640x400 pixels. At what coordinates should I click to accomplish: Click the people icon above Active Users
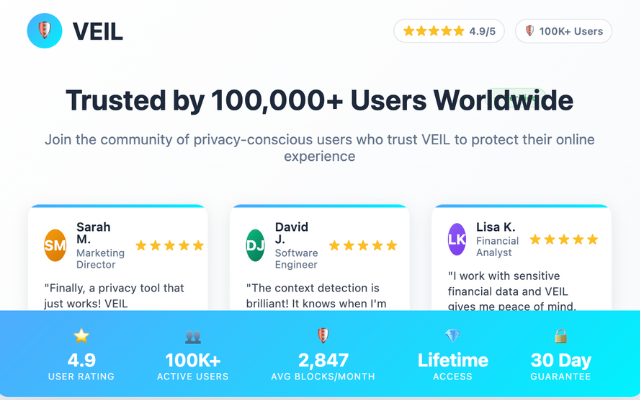(x=193, y=337)
